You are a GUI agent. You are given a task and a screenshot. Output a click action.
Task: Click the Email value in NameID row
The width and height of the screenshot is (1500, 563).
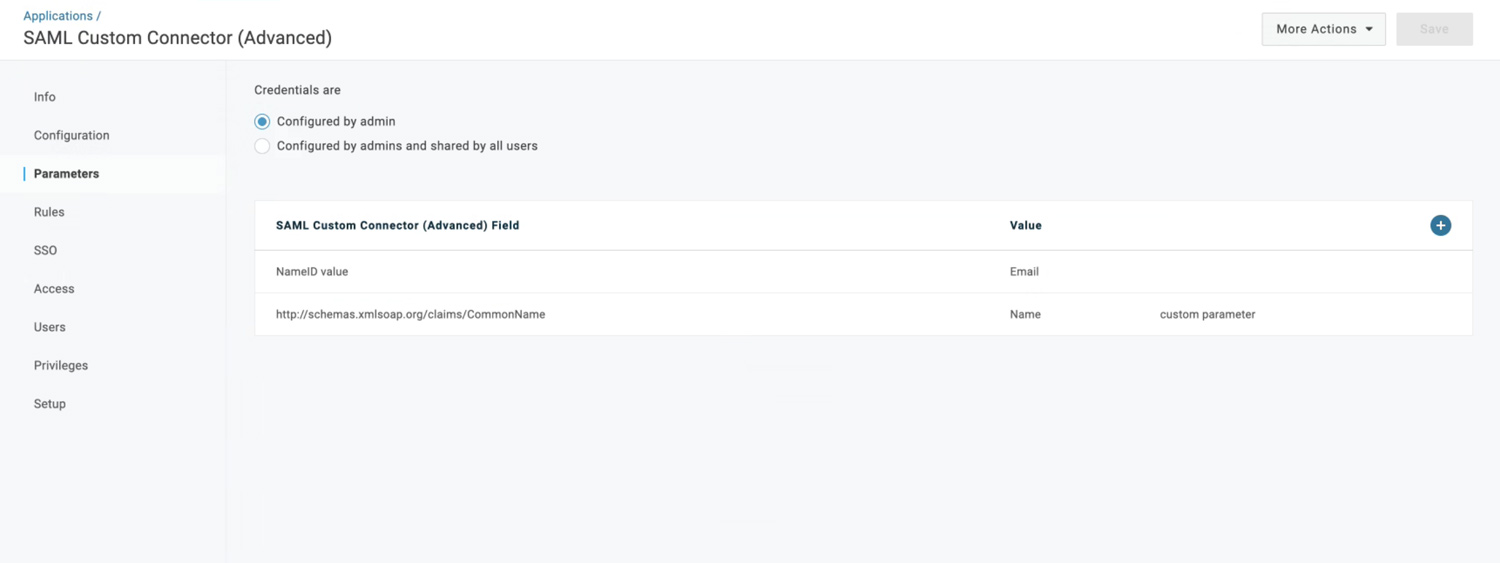pos(1024,272)
